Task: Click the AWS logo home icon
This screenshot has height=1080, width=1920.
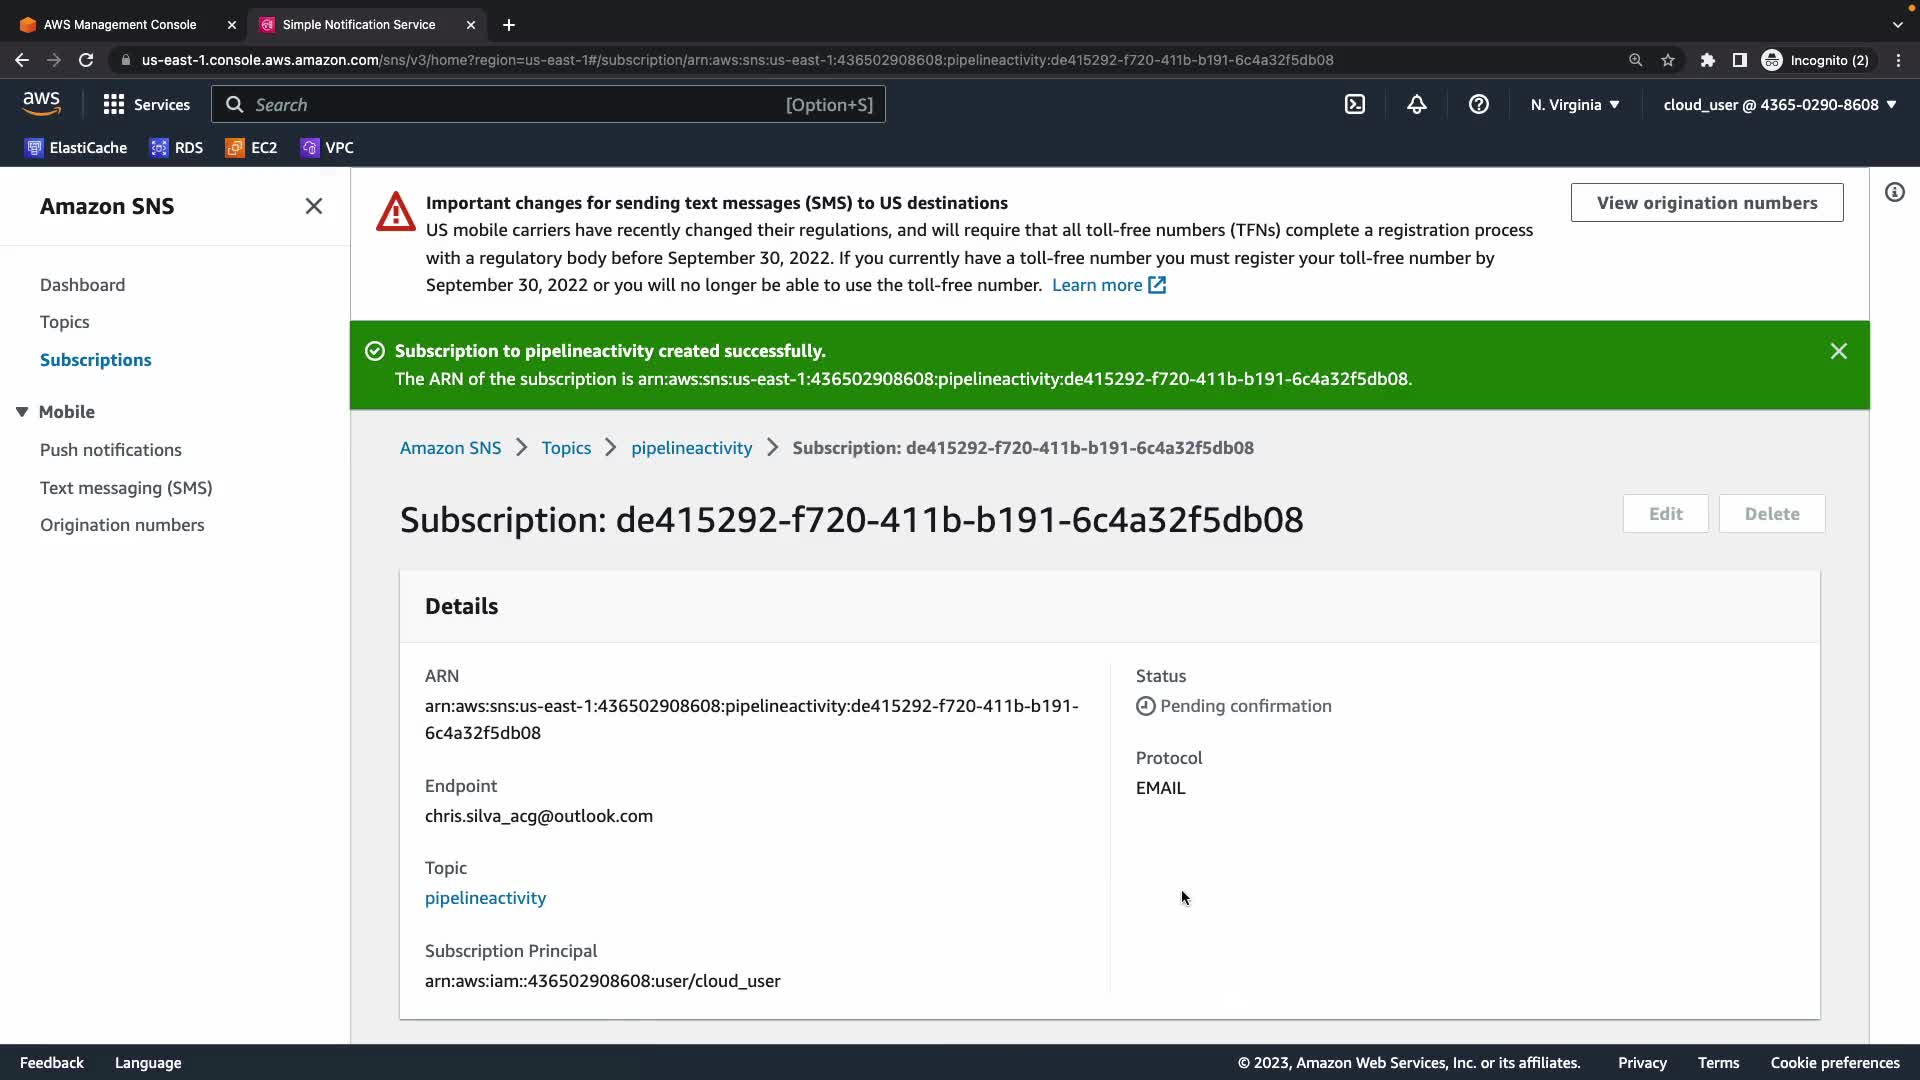Action: [41, 103]
